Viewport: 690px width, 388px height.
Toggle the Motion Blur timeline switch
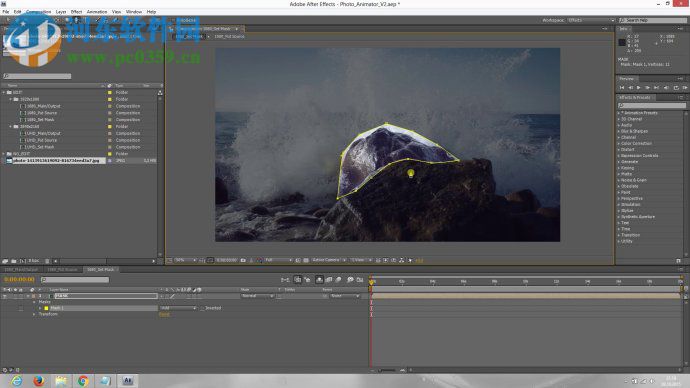(x=338, y=280)
